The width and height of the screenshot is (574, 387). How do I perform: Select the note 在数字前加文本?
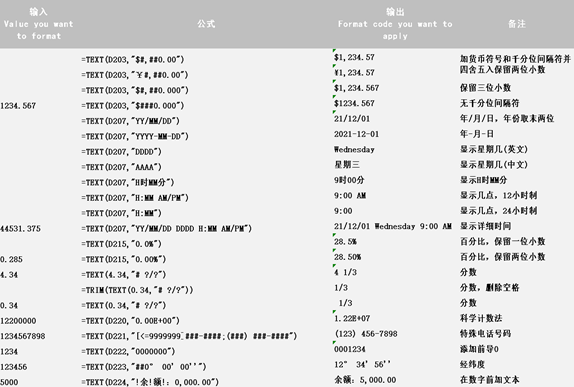[x=490, y=380]
